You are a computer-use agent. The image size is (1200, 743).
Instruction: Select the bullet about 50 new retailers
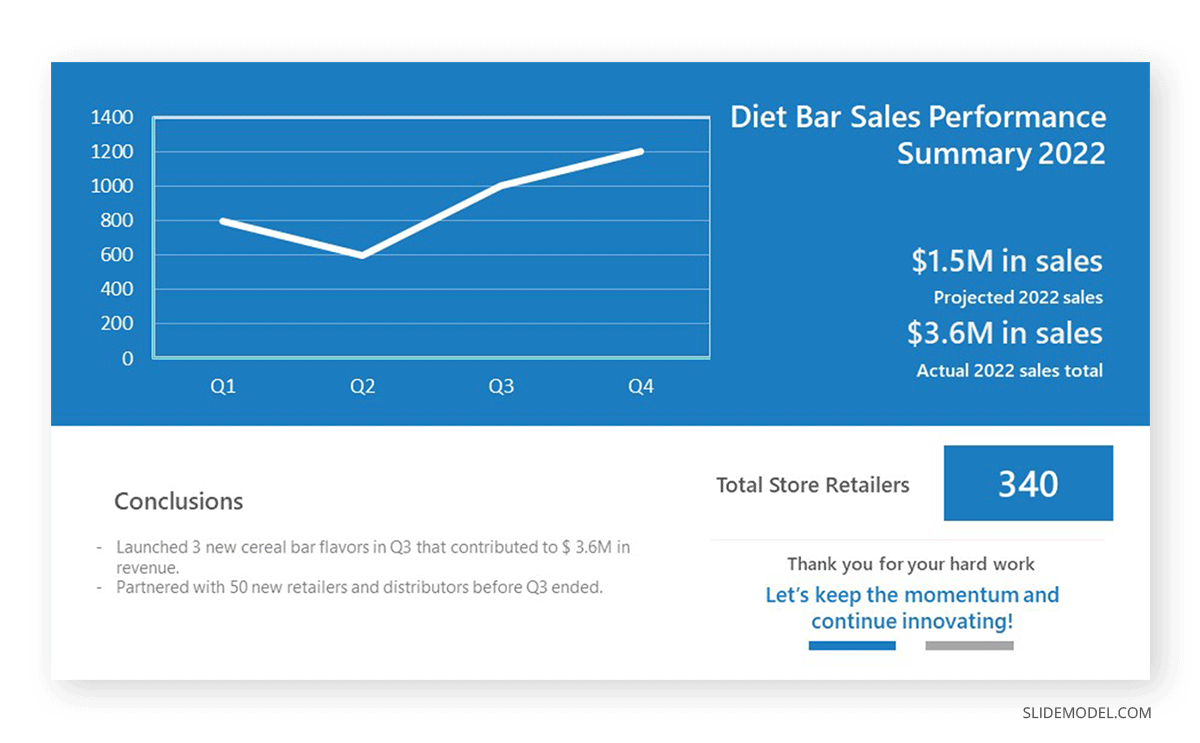click(x=359, y=587)
